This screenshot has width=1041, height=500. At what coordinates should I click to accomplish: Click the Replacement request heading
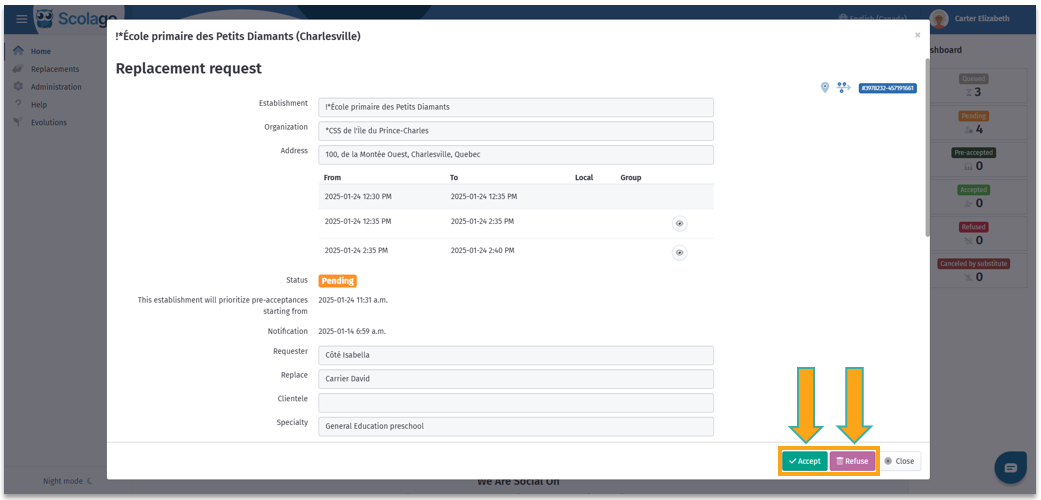(189, 68)
